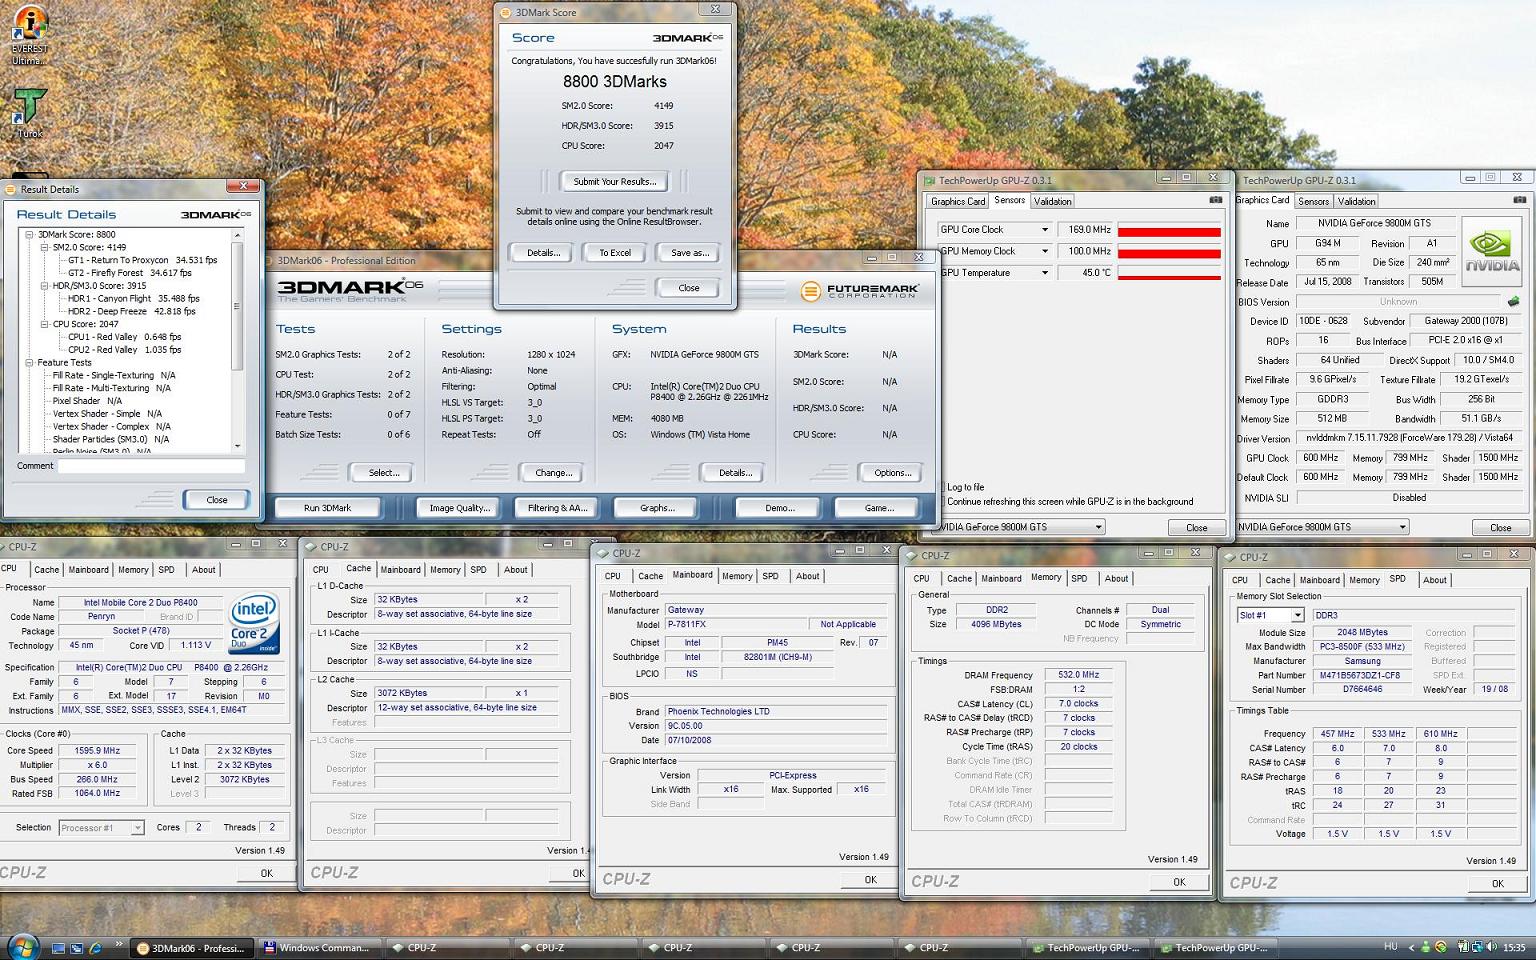This screenshot has width=1536, height=960.
Task: Launch the Turok desktop shortcut
Action: pyautogui.click(x=30, y=112)
